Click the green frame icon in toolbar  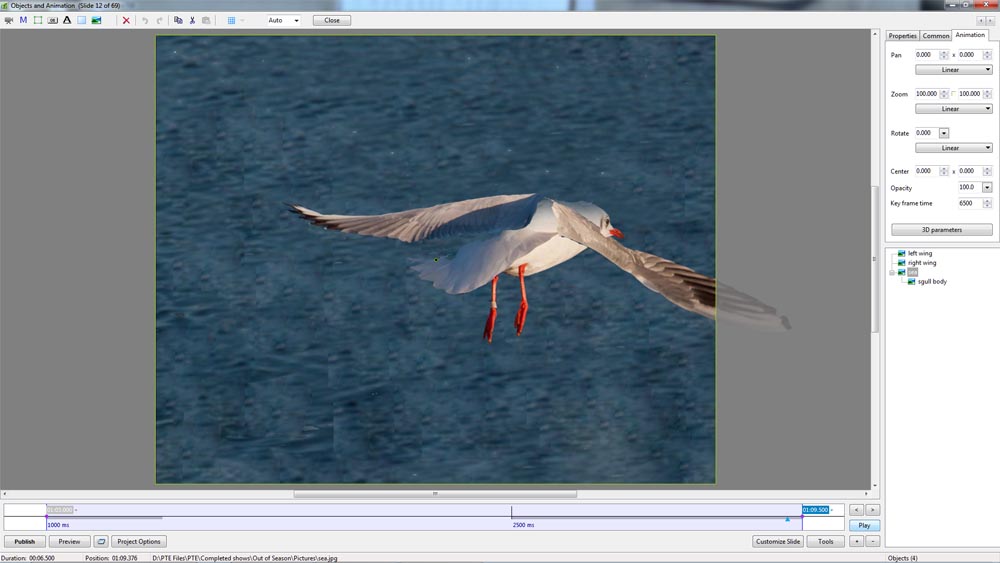click(38, 20)
